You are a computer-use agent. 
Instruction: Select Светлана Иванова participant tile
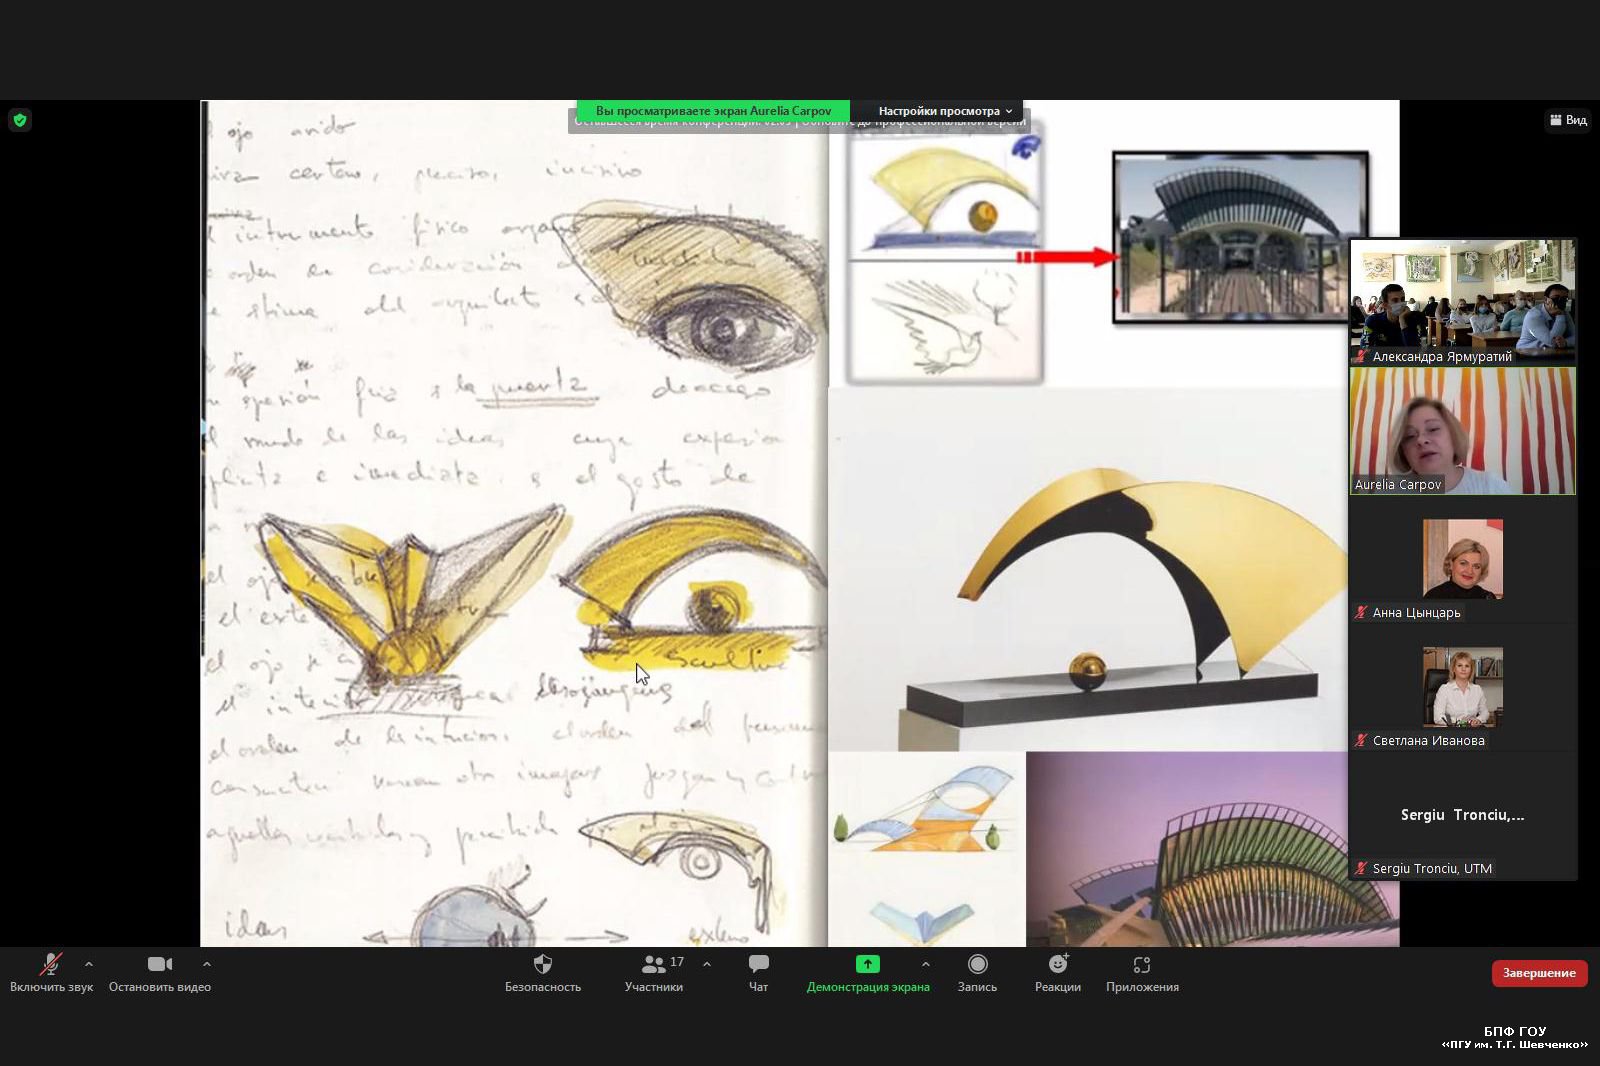click(x=1463, y=688)
